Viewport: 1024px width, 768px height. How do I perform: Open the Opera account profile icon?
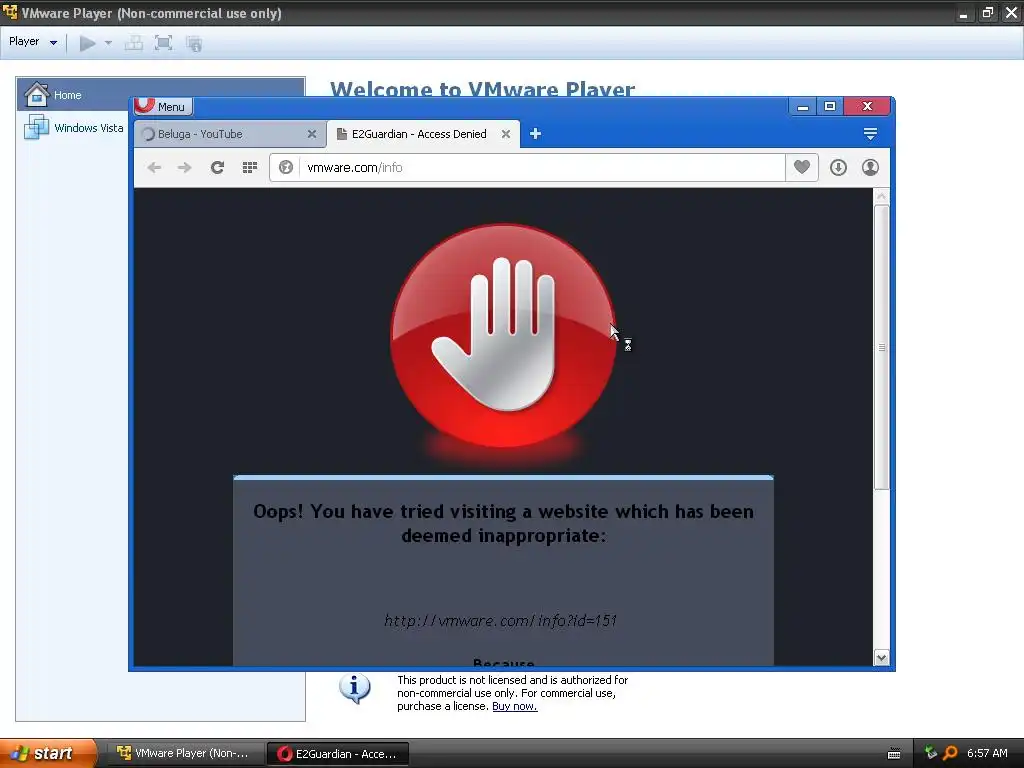(x=870, y=168)
